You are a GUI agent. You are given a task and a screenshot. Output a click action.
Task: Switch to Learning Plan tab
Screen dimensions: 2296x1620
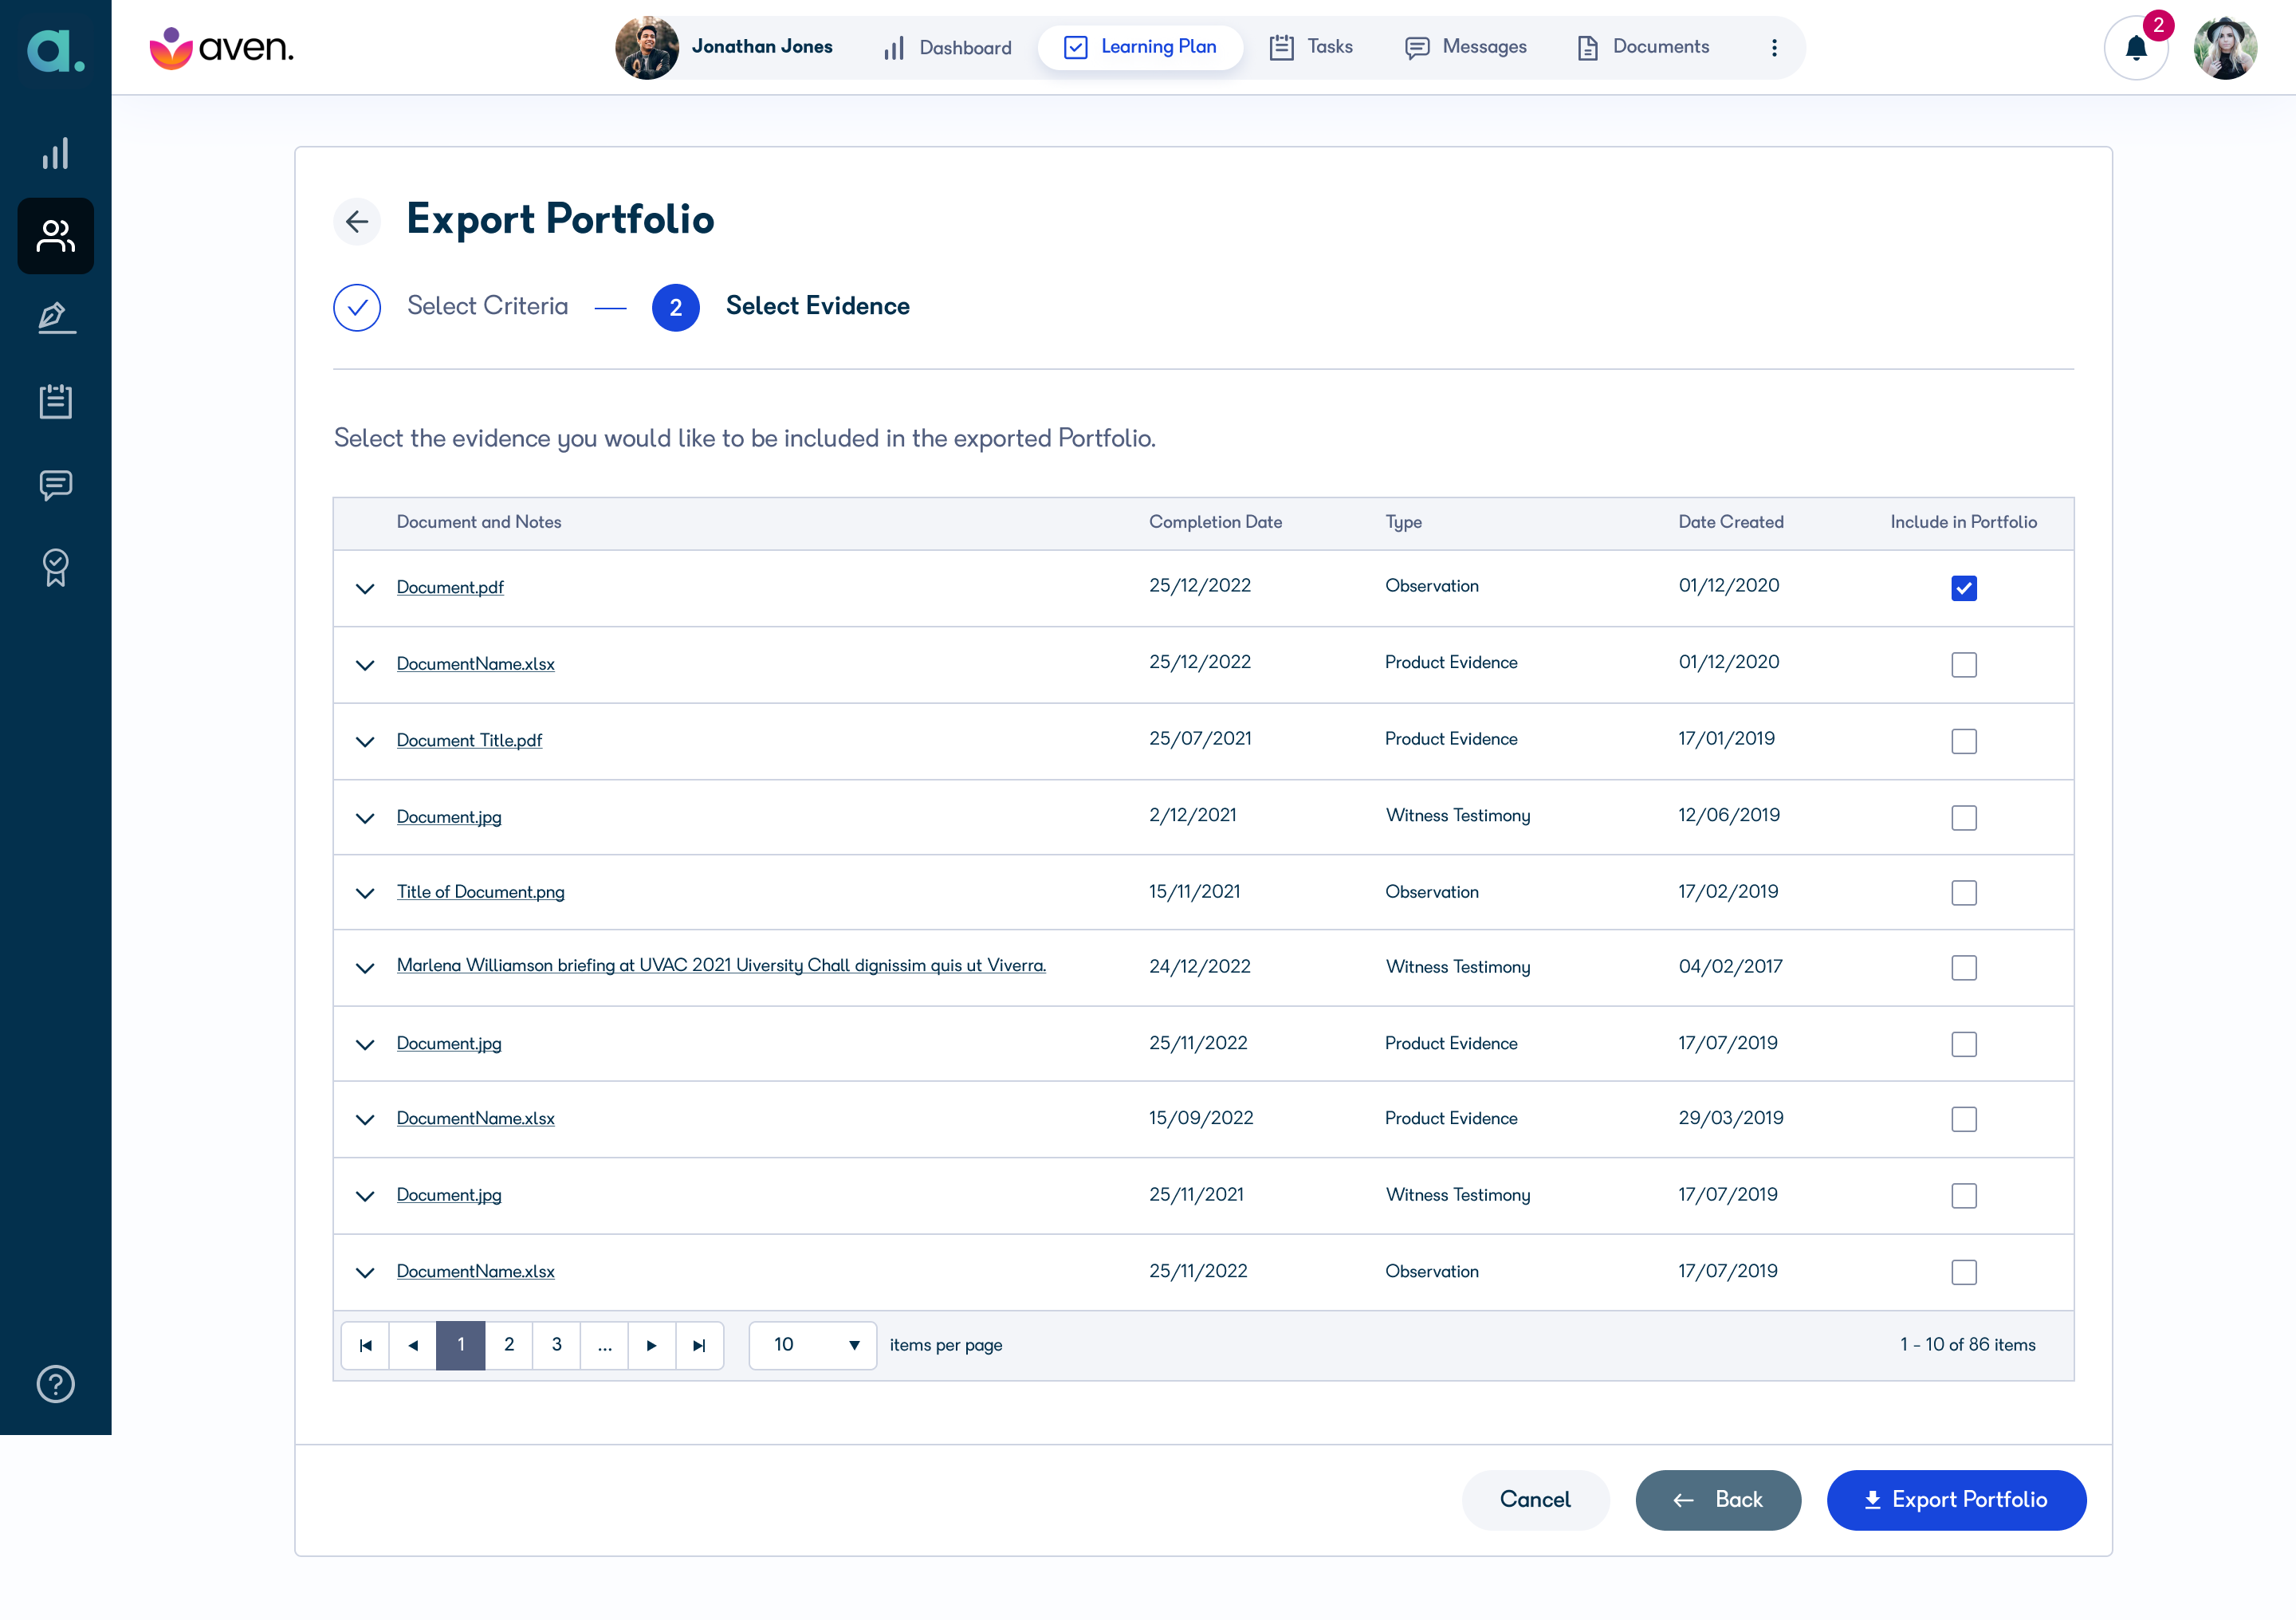(x=1140, y=47)
